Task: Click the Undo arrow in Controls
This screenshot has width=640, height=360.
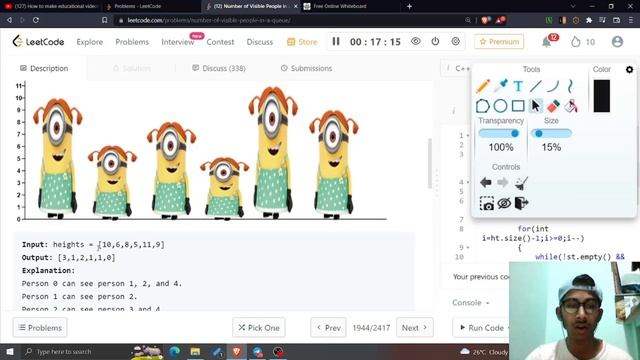Action: tap(485, 182)
